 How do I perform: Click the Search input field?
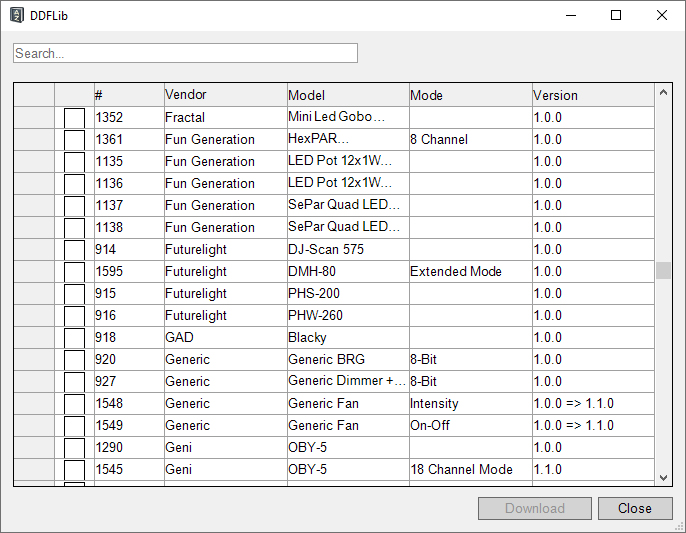pyautogui.click(x=185, y=53)
